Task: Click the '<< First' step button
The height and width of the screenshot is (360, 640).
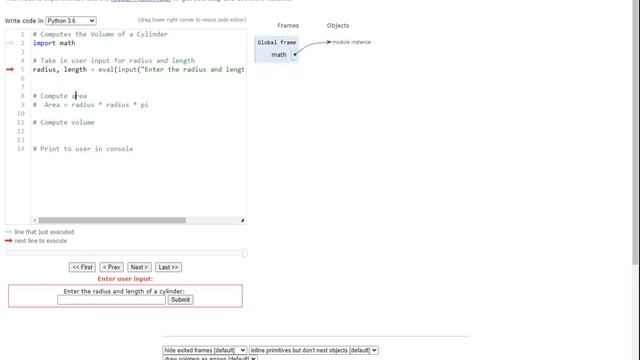Action: (82, 267)
